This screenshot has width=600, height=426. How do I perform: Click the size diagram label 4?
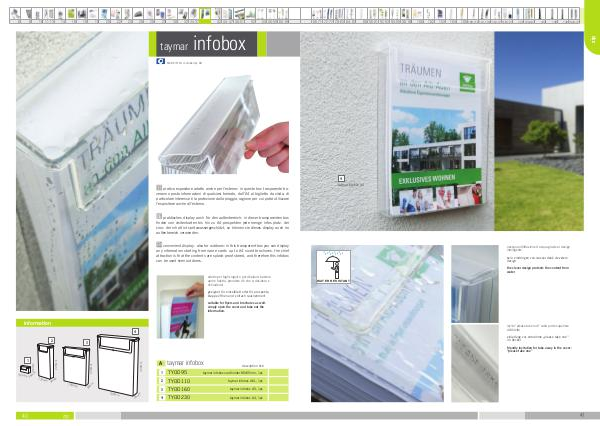[x=135, y=331]
